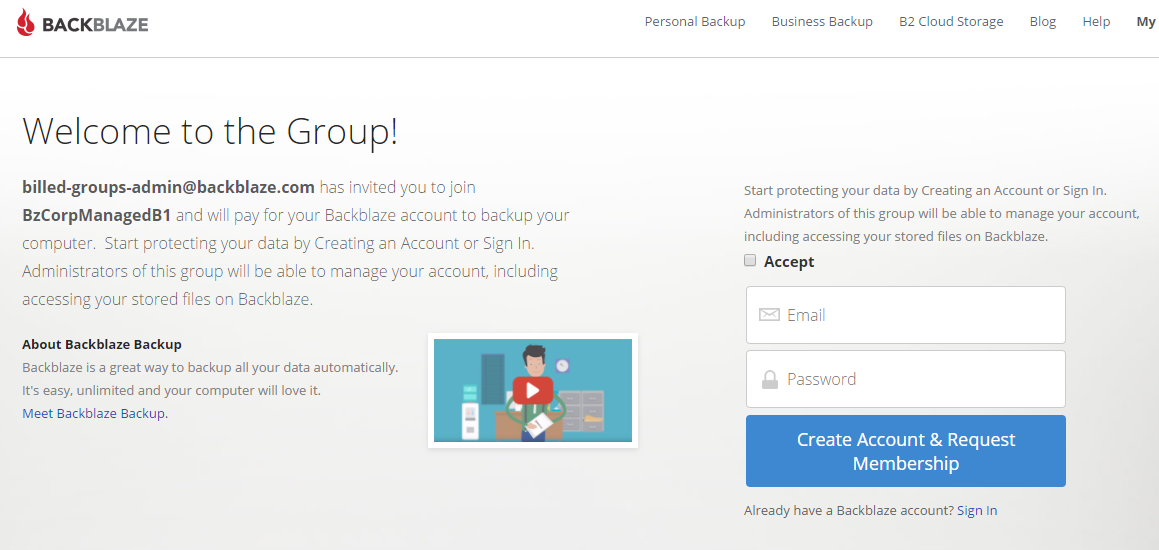Open the My account menu item
The width and height of the screenshot is (1159, 550).
(1146, 21)
